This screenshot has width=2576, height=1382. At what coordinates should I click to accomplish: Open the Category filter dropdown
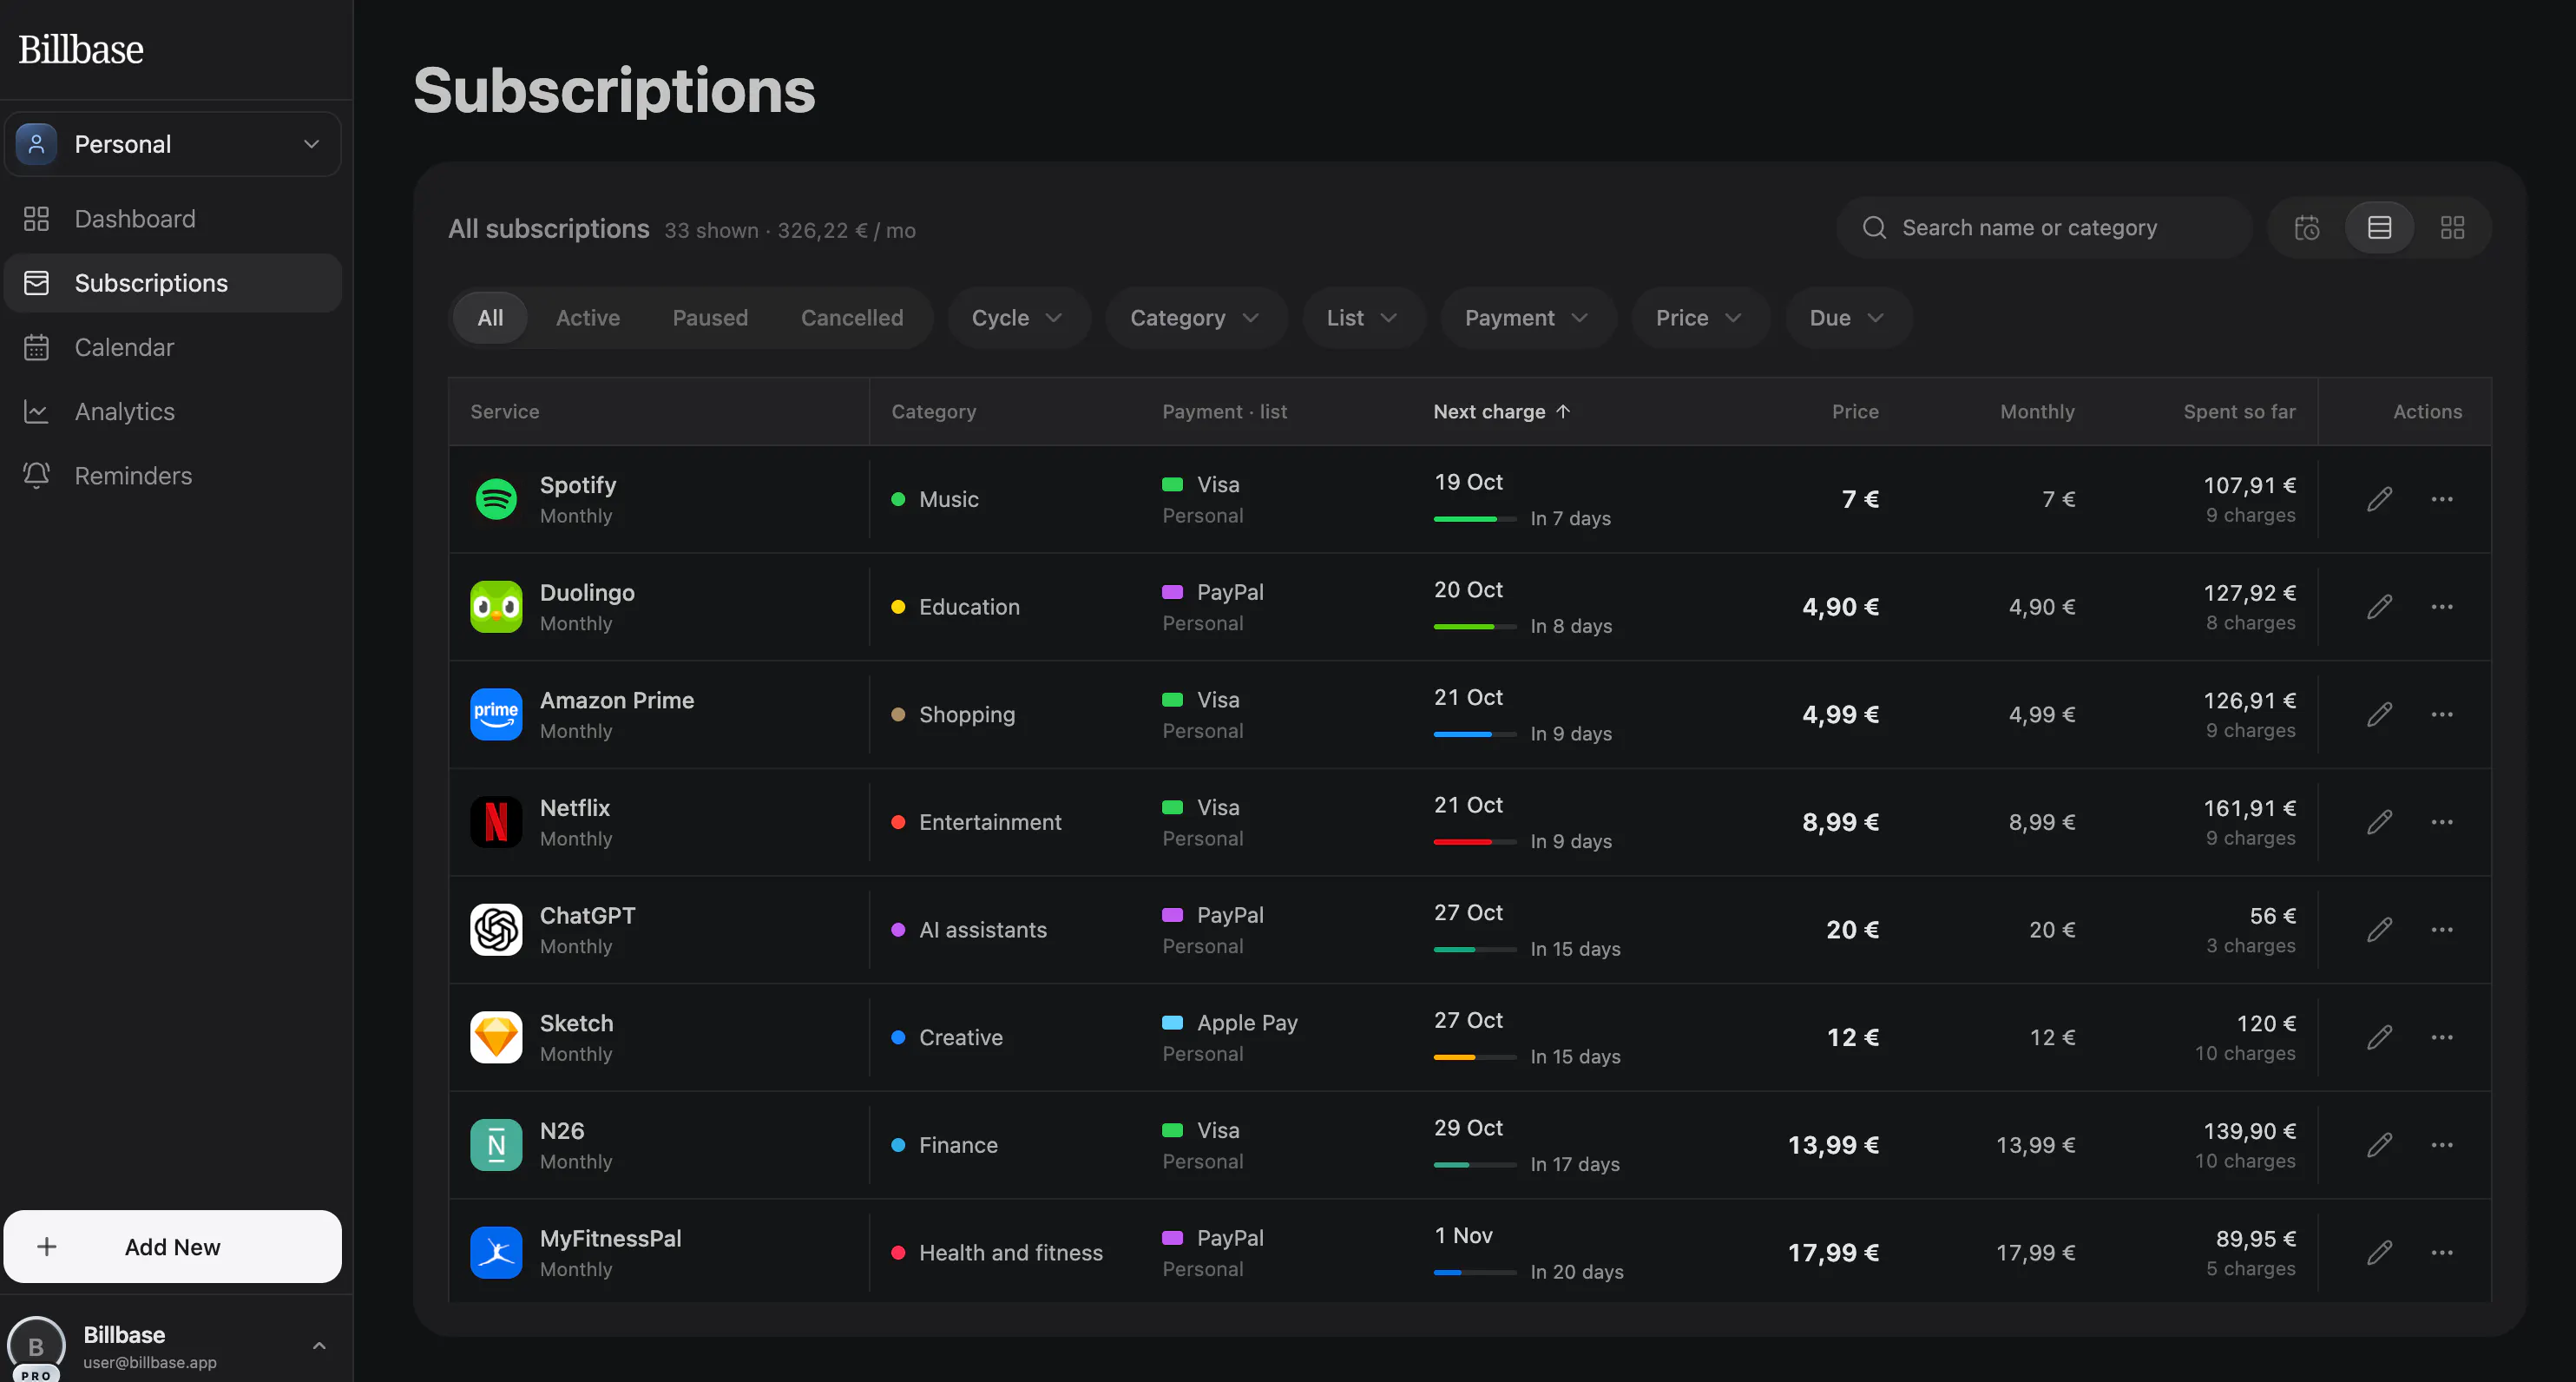[x=1195, y=318]
